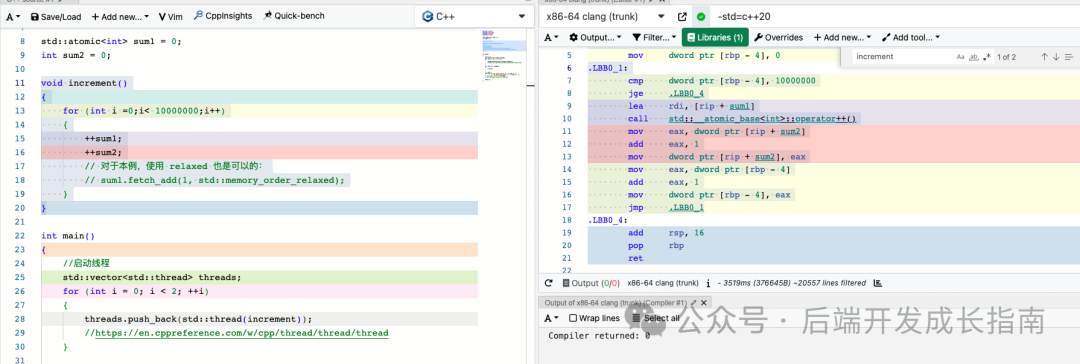Click the compilation stats chart icon

[878, 283]
